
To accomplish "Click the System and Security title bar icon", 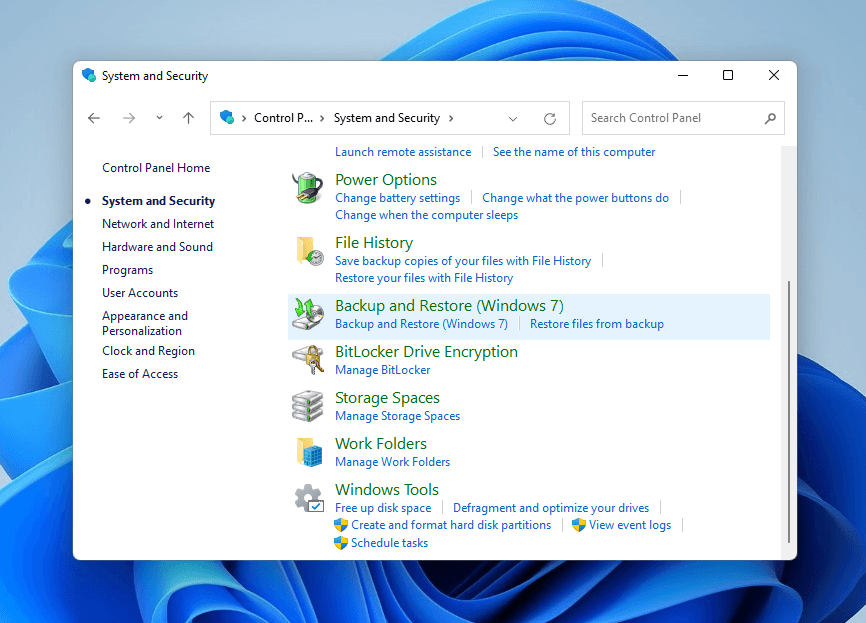I will pos(89,75).
